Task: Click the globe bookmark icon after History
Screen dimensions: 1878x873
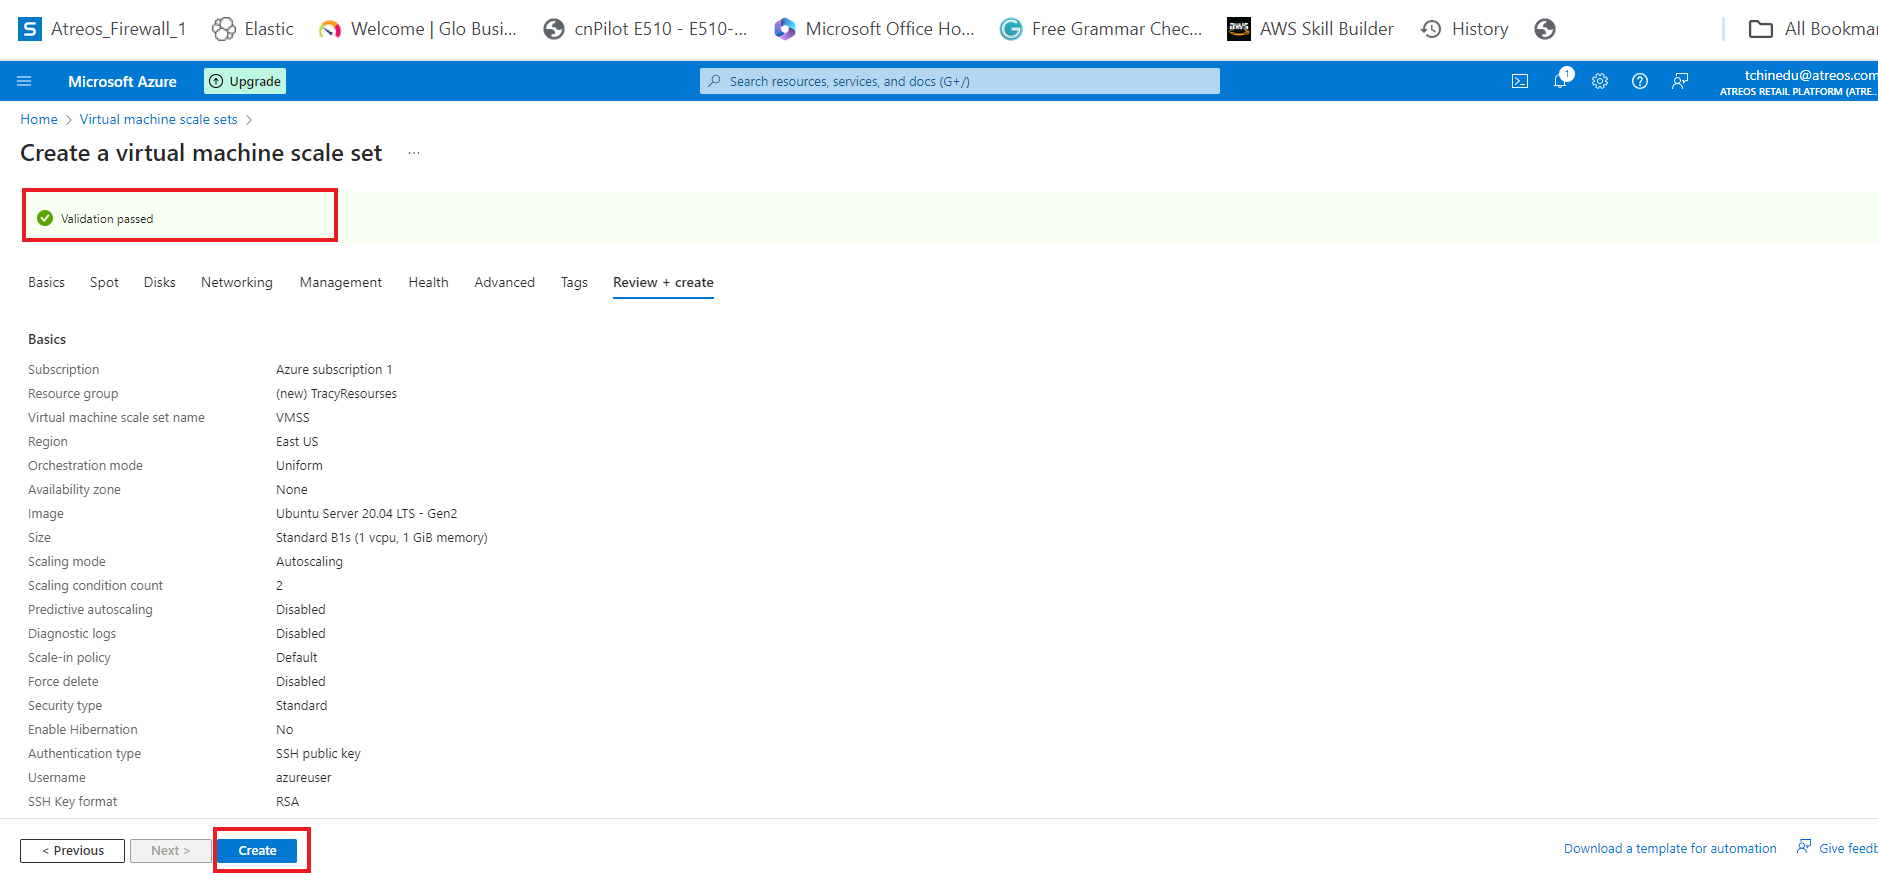Action: pyautogui.click(x=1545, y=29)
